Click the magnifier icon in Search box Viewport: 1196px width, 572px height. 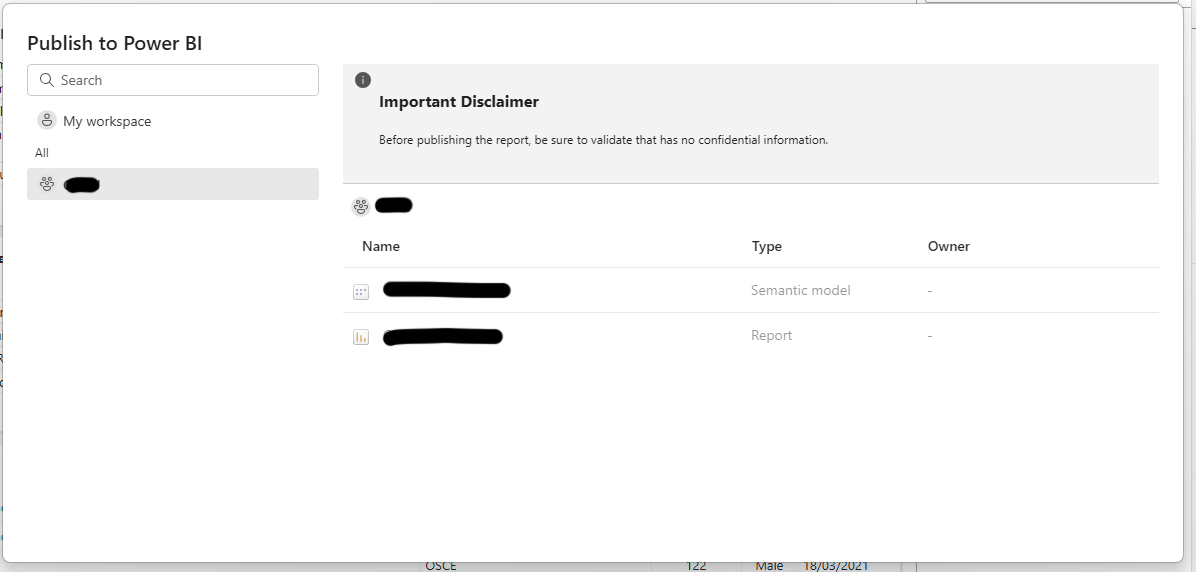47,80
